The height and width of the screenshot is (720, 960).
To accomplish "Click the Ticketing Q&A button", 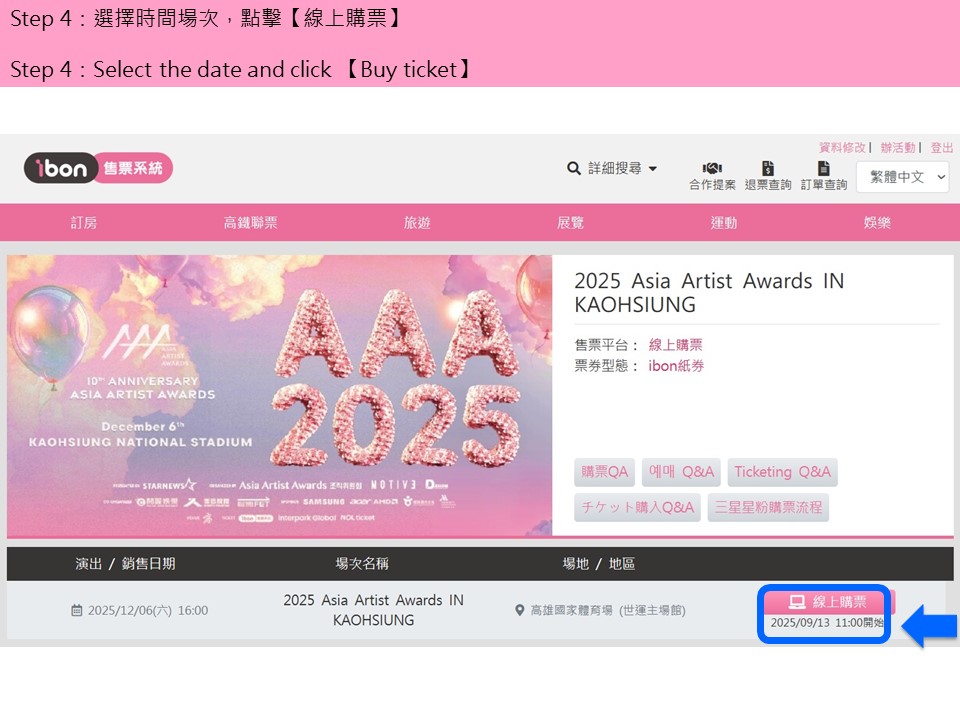I will coord(782,472).
